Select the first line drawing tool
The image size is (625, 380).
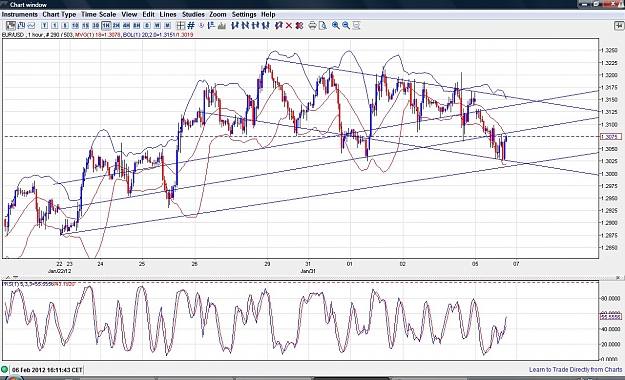pos(235,26)
